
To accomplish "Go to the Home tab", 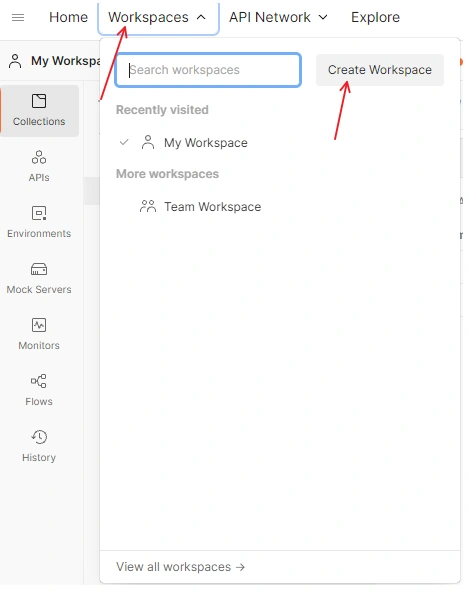I will point(68,17).
